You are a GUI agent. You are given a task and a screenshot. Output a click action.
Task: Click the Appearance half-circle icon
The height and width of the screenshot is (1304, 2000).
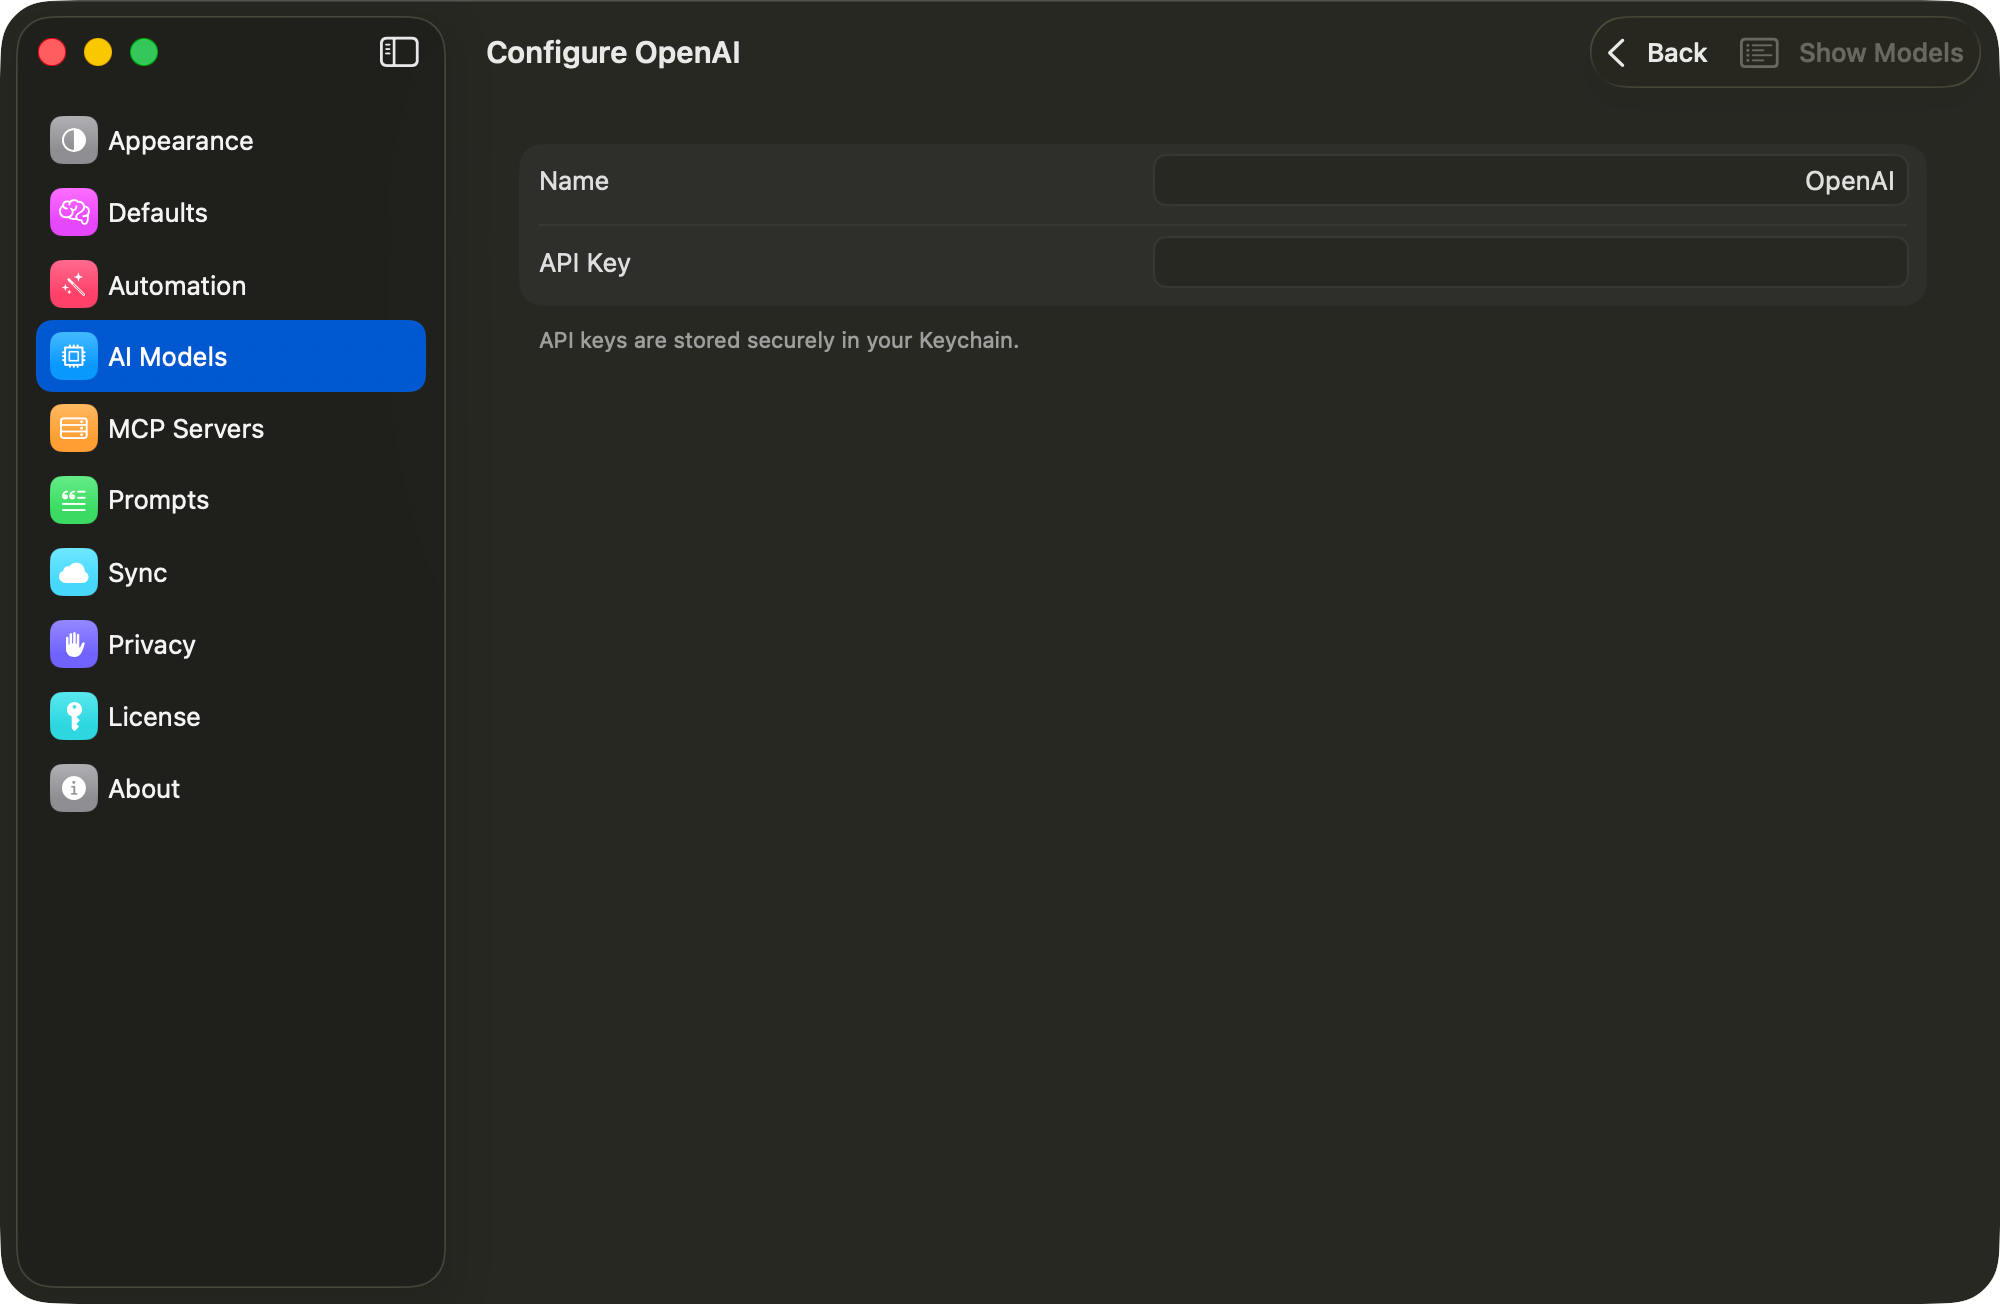tap(74, 140)
